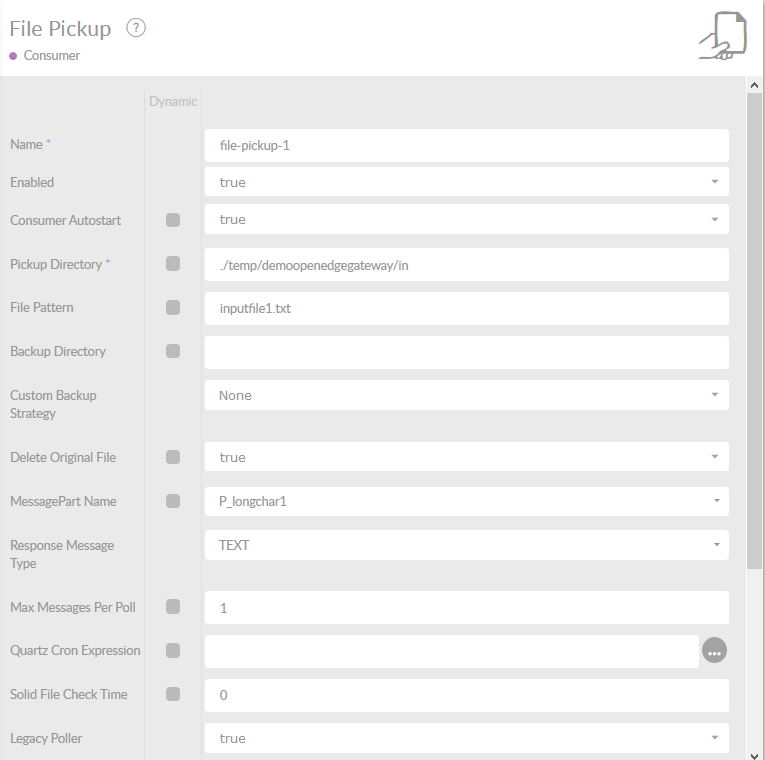Open the Response Message Type dropdown
The image size is (765, 760).
pos(466,545)
